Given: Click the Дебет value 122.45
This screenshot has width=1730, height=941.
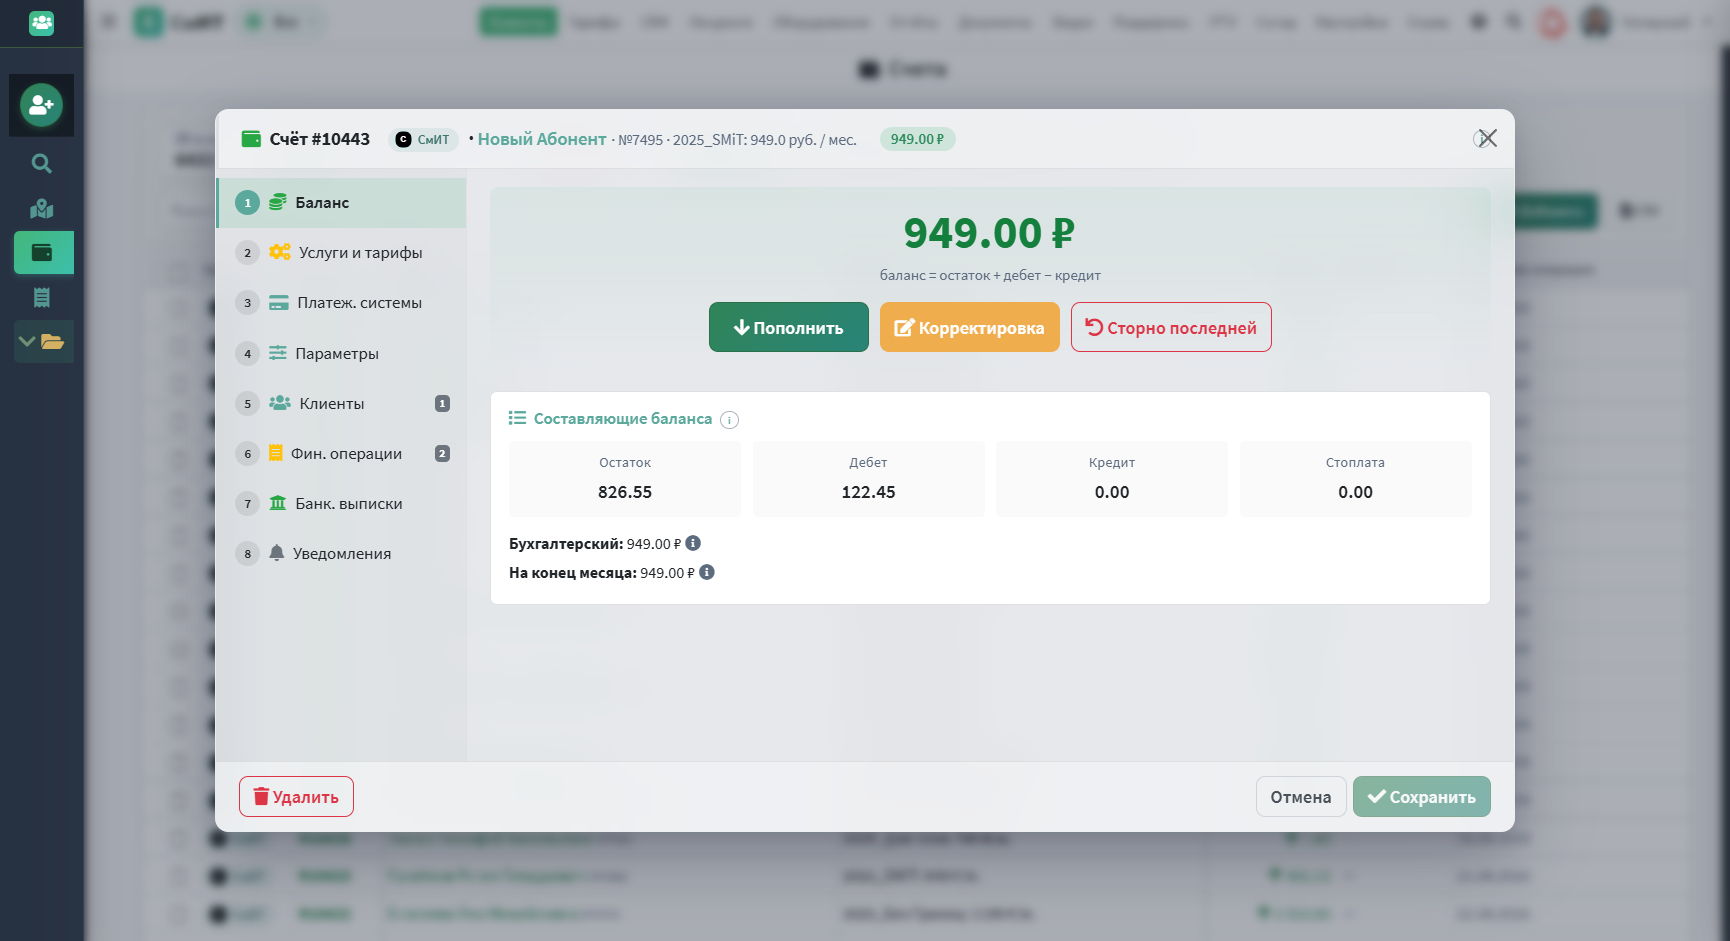Looking at the screenshot, I should click(x=868, y=492).
